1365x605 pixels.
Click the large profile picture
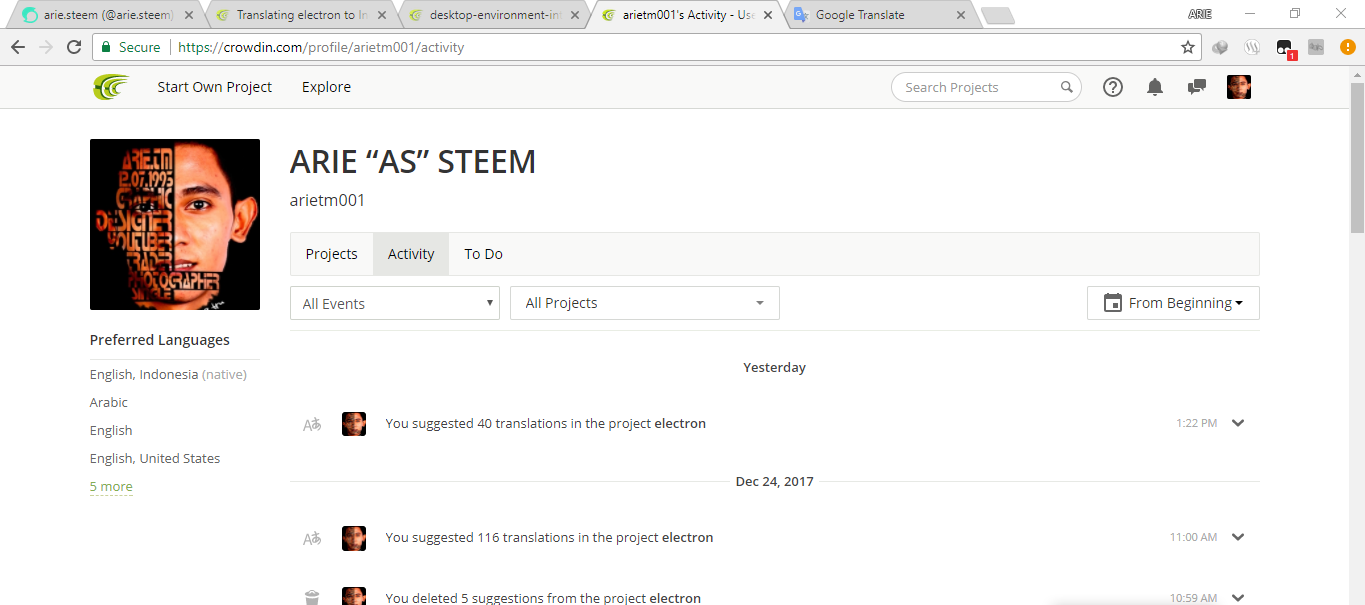[x=175, y=224]
